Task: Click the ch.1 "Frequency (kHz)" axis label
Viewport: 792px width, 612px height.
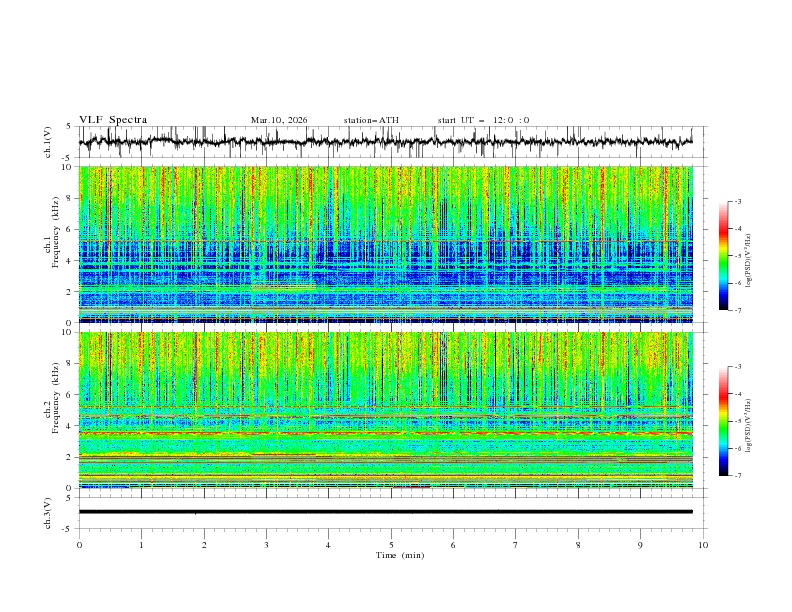Action: click(x=55, y=233)
